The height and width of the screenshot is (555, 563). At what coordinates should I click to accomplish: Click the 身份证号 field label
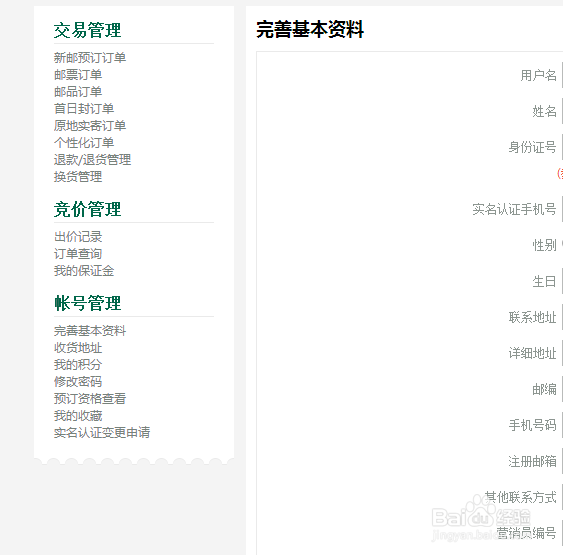(532, 147)
